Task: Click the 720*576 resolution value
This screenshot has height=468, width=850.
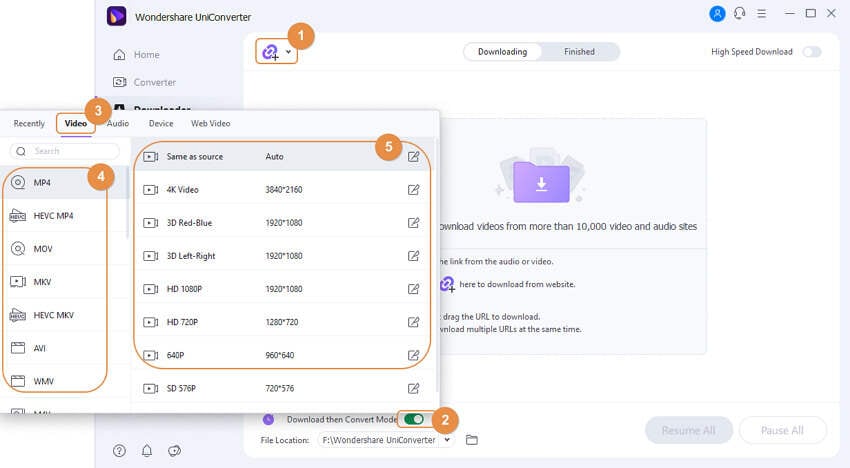Action: [280, 388]
